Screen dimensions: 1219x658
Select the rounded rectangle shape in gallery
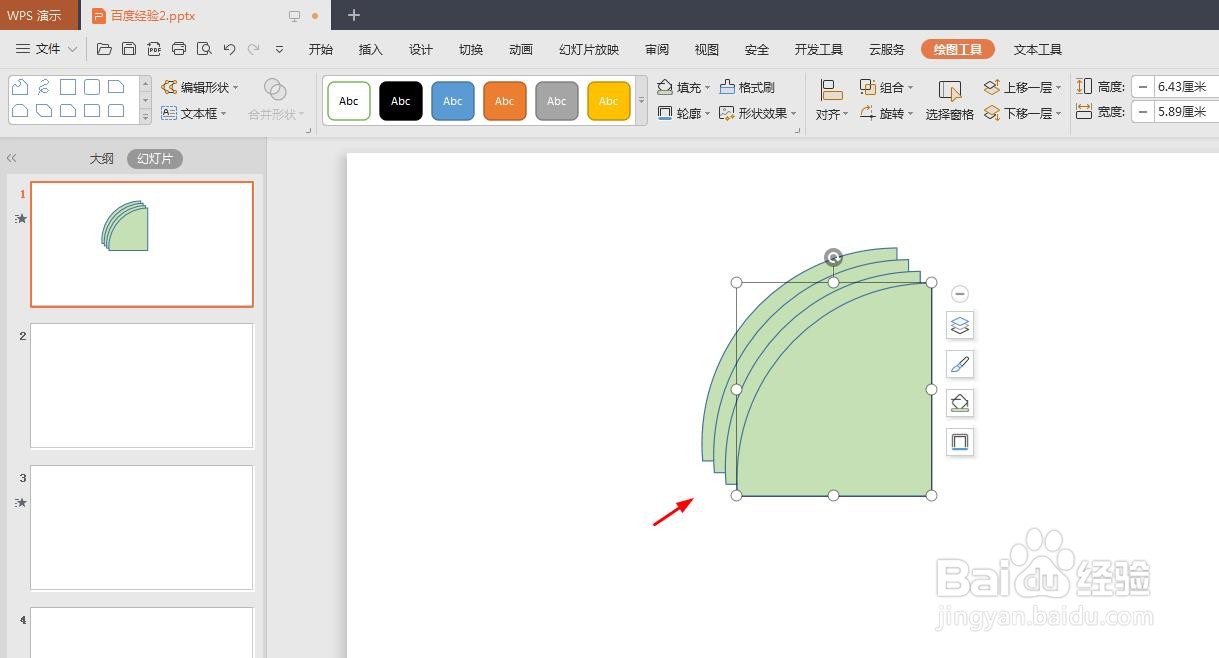click(x=92, y=87)
